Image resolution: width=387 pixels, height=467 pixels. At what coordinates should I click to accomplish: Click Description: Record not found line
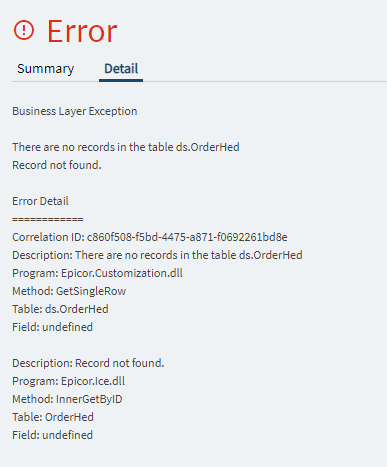(88, 363)
